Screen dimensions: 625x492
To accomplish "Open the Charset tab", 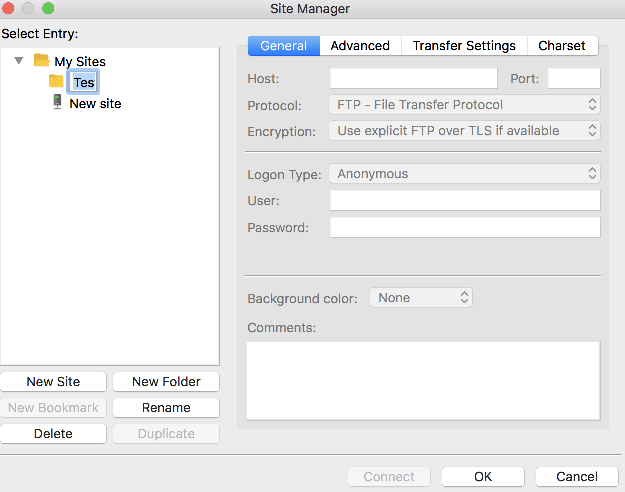I will pyautogui.click(x=562, y=46).
